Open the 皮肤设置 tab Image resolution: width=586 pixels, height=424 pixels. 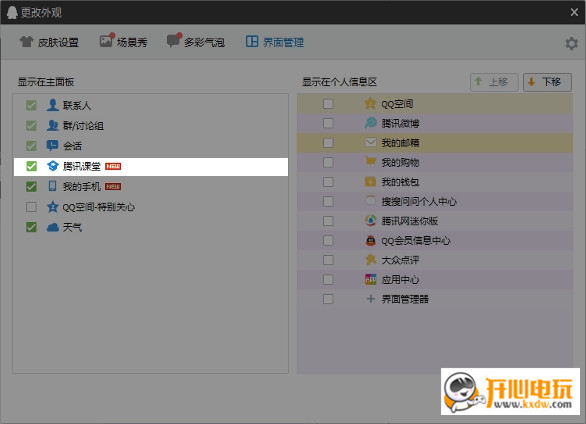point(49,42)
